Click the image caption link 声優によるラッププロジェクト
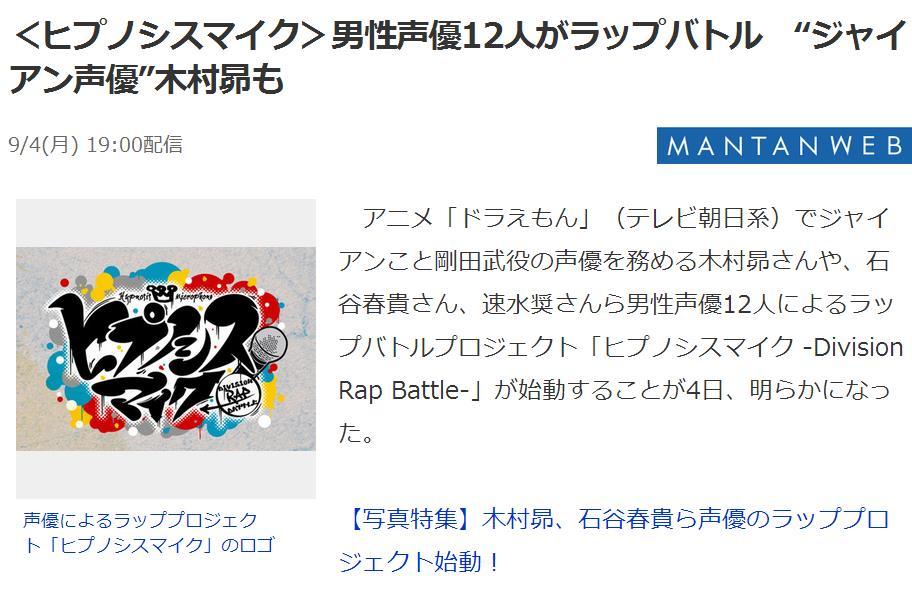This screenshot has height=596, width=912. (140, 520)
